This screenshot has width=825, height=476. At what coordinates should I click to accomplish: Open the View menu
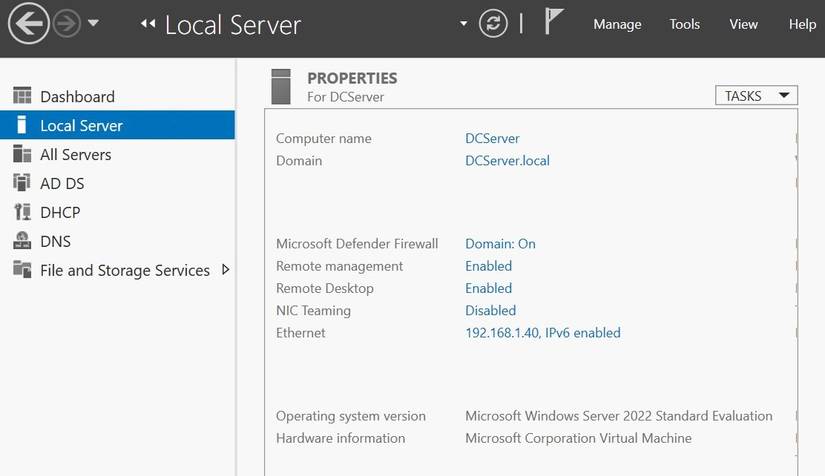(743, 24)
